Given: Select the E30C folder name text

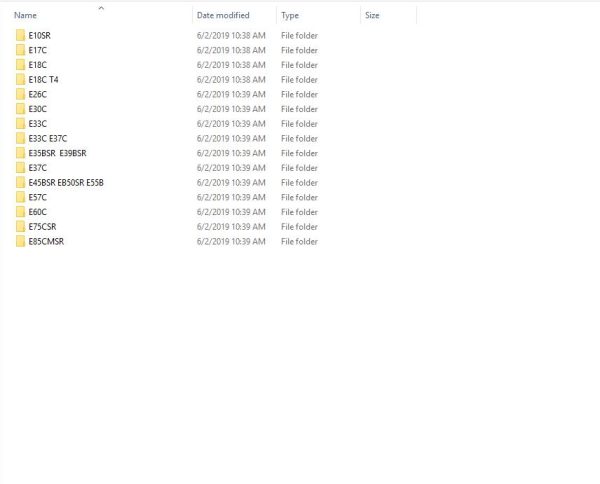Looking at the screenshot, I should pyautogui.click(x=38, y=109).
